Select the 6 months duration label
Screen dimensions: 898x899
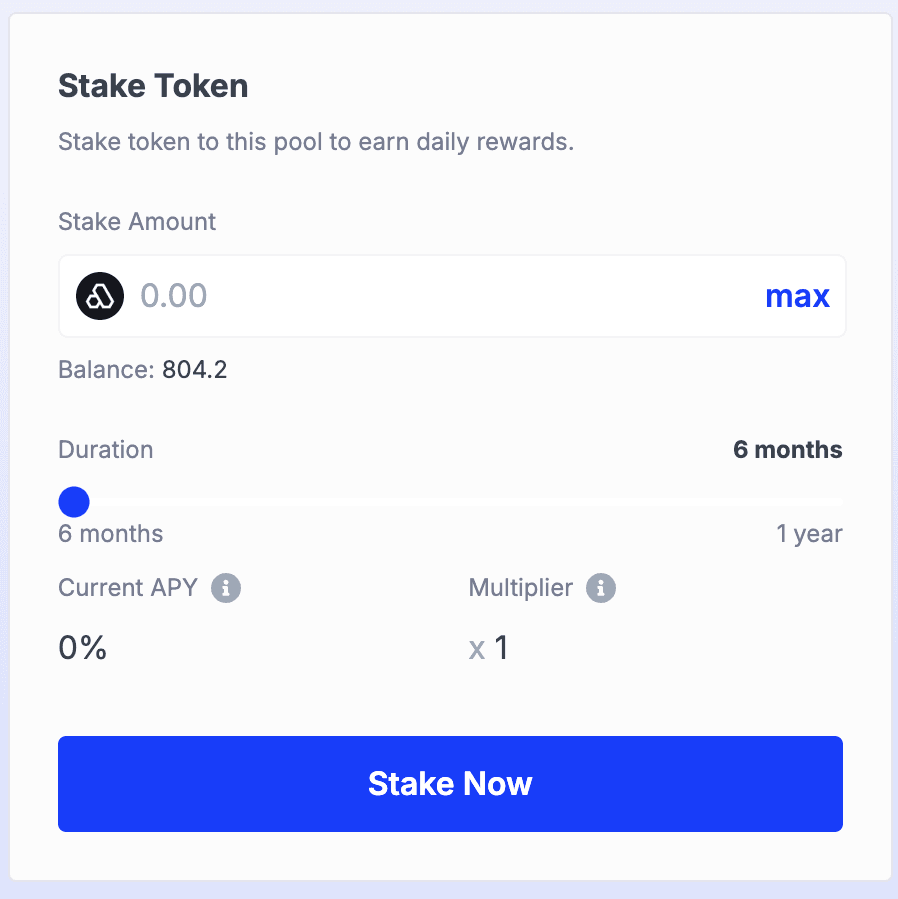110,533
